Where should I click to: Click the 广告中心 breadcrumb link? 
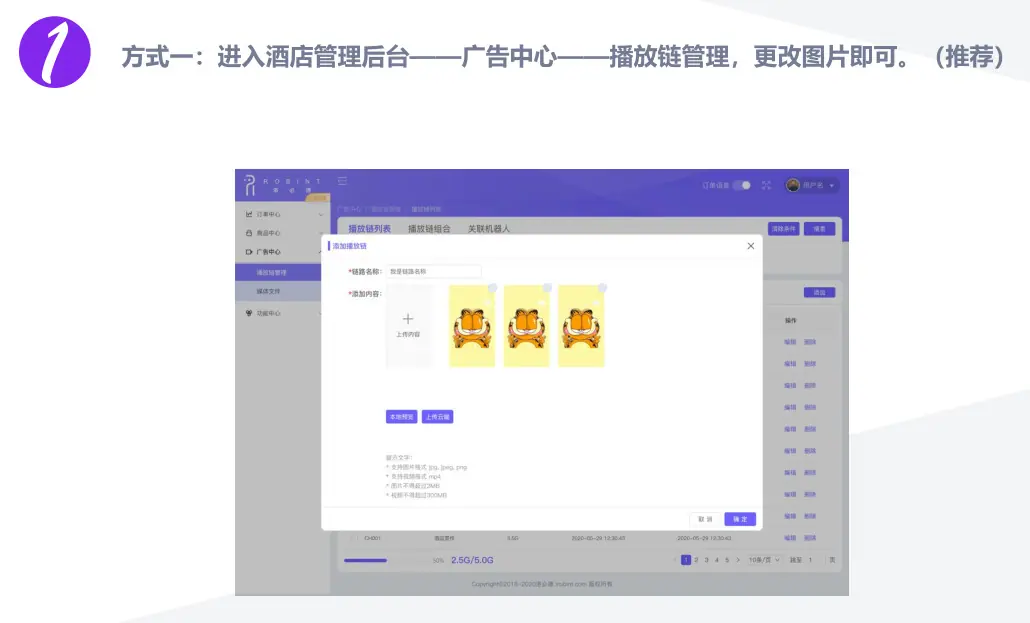[350, 209]
